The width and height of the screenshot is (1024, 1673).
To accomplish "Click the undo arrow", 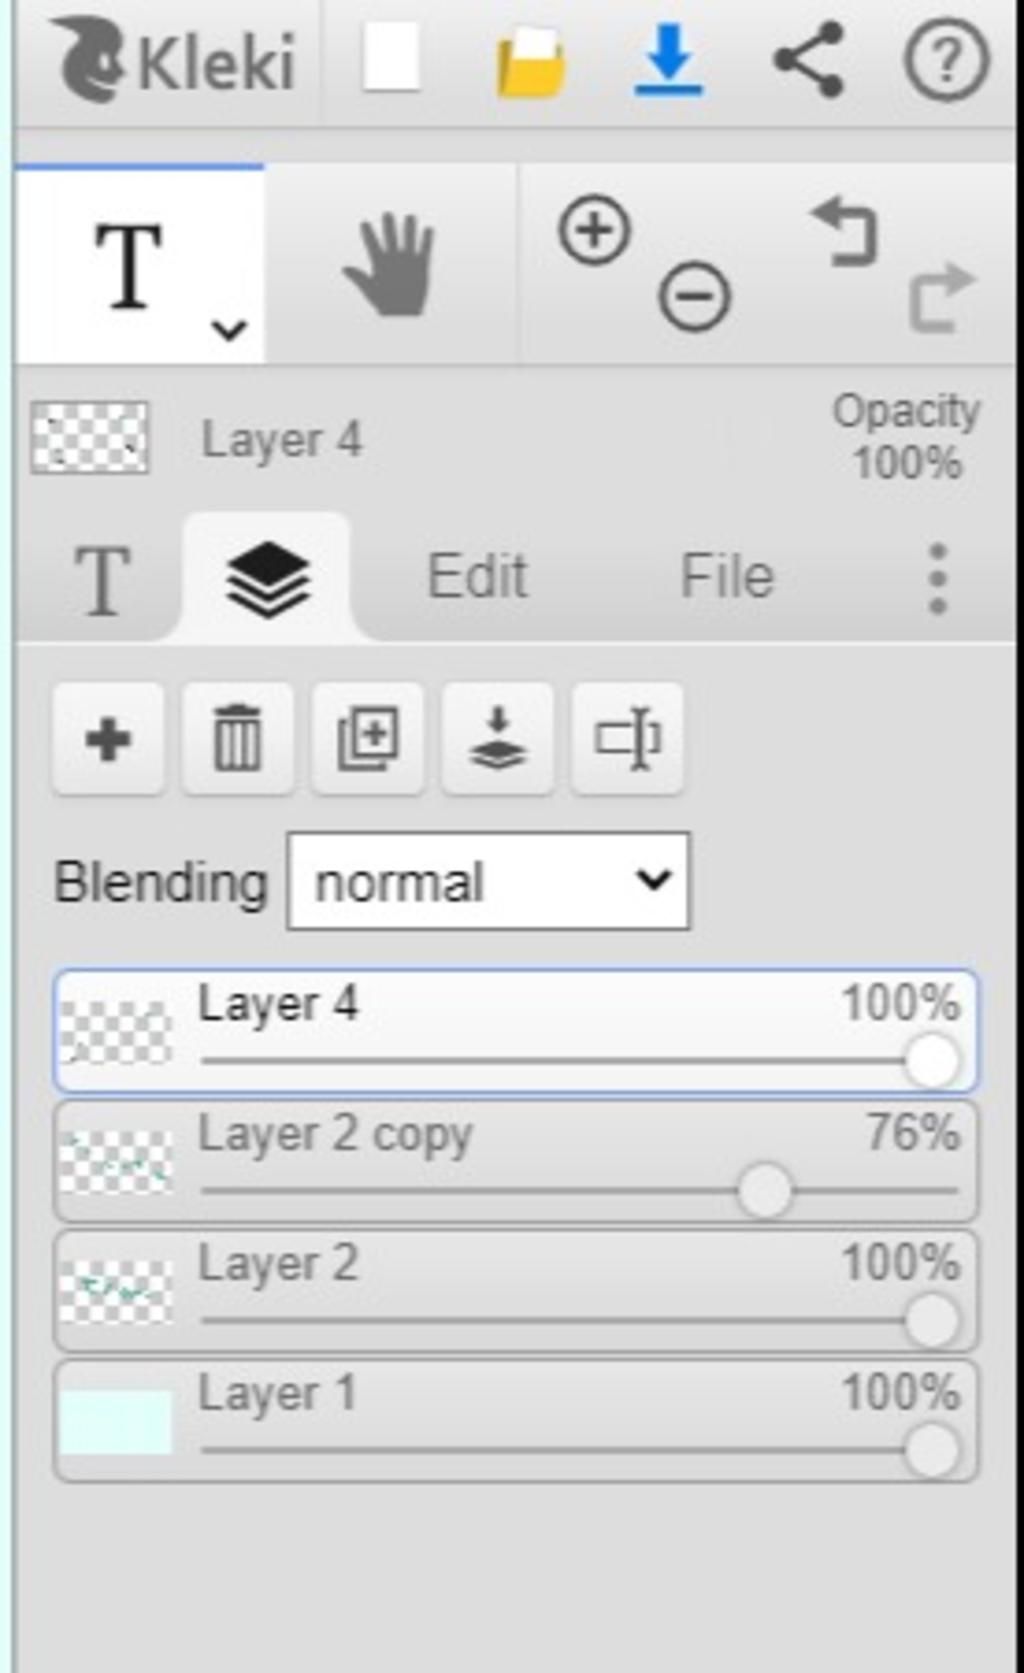I will (x=846, y=232).
